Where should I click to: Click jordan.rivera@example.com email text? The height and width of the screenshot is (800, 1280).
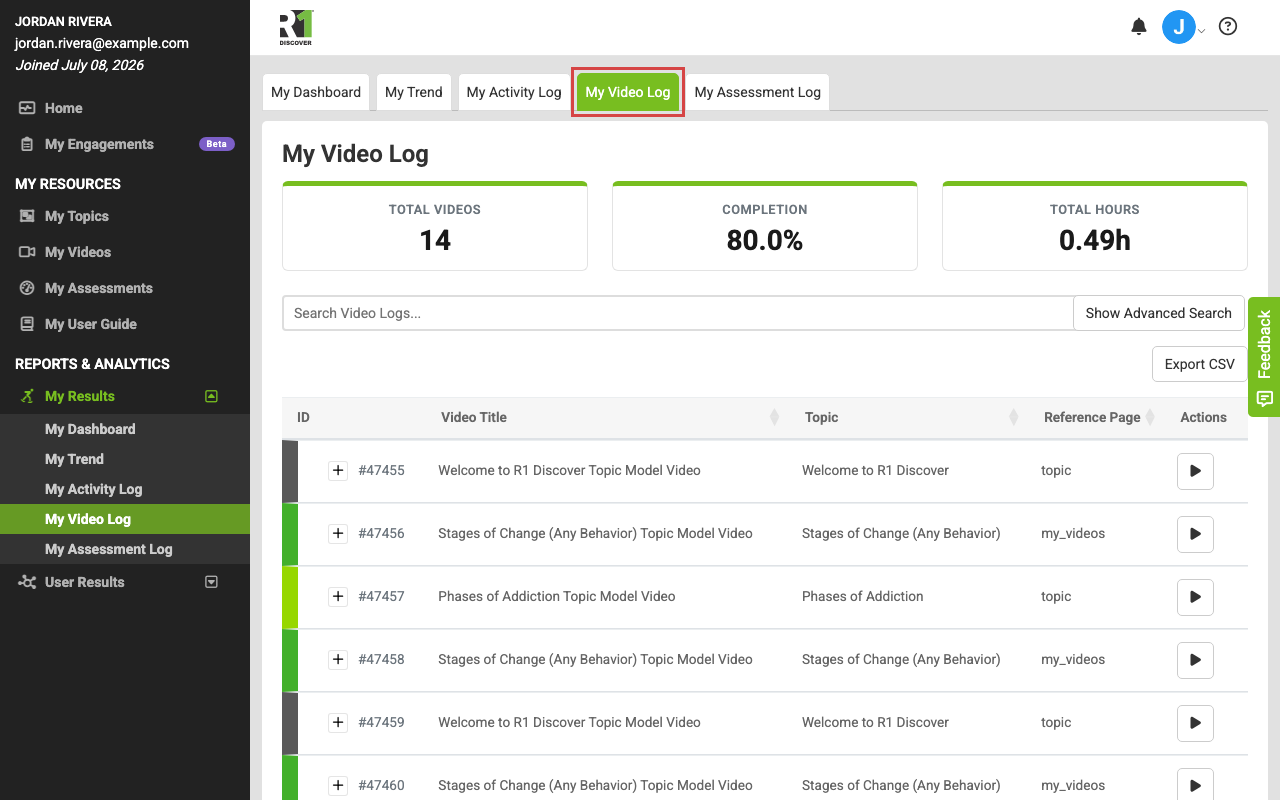coord(102,43)
